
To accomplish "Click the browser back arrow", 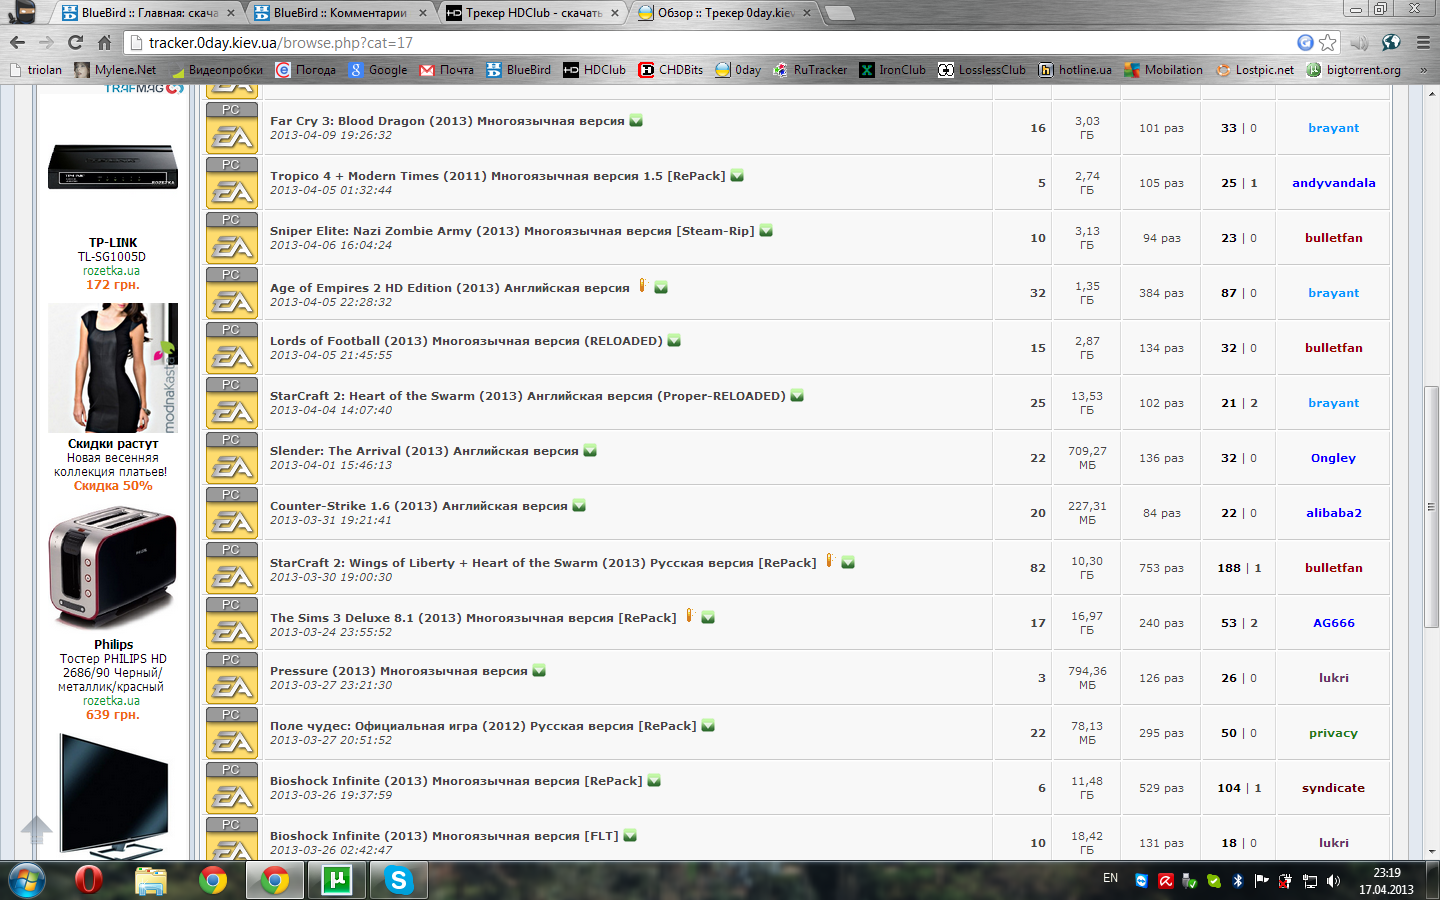I will [x=17, y=42].
